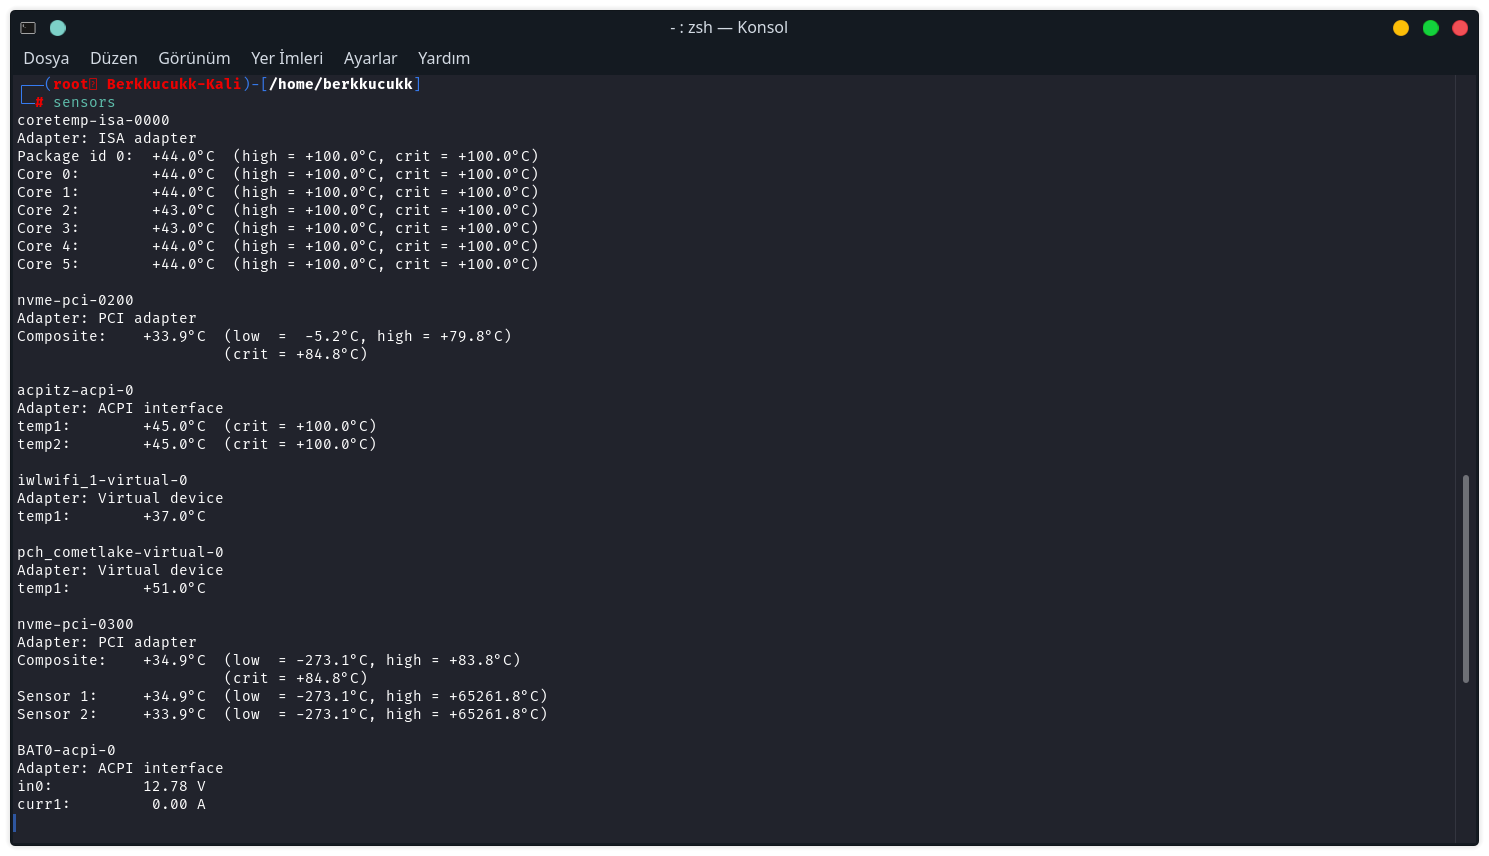The height and width of the screenshot is (856, 1489).
Task: Click the 'Sensor 1:' row
Action: click(x=282, y=696)
